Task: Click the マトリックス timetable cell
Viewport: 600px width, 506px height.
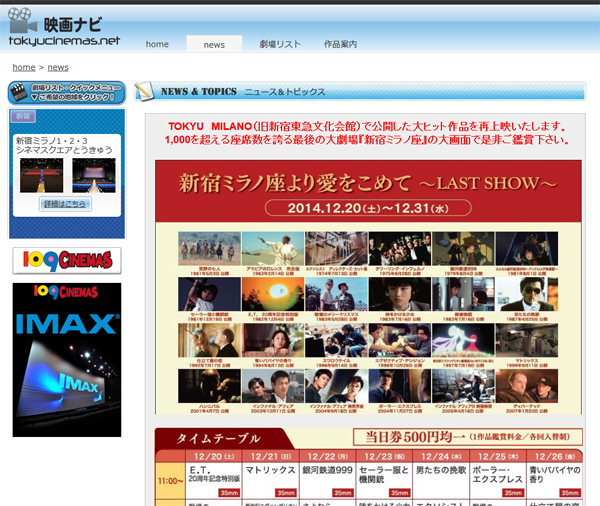Action: [271, 481]
